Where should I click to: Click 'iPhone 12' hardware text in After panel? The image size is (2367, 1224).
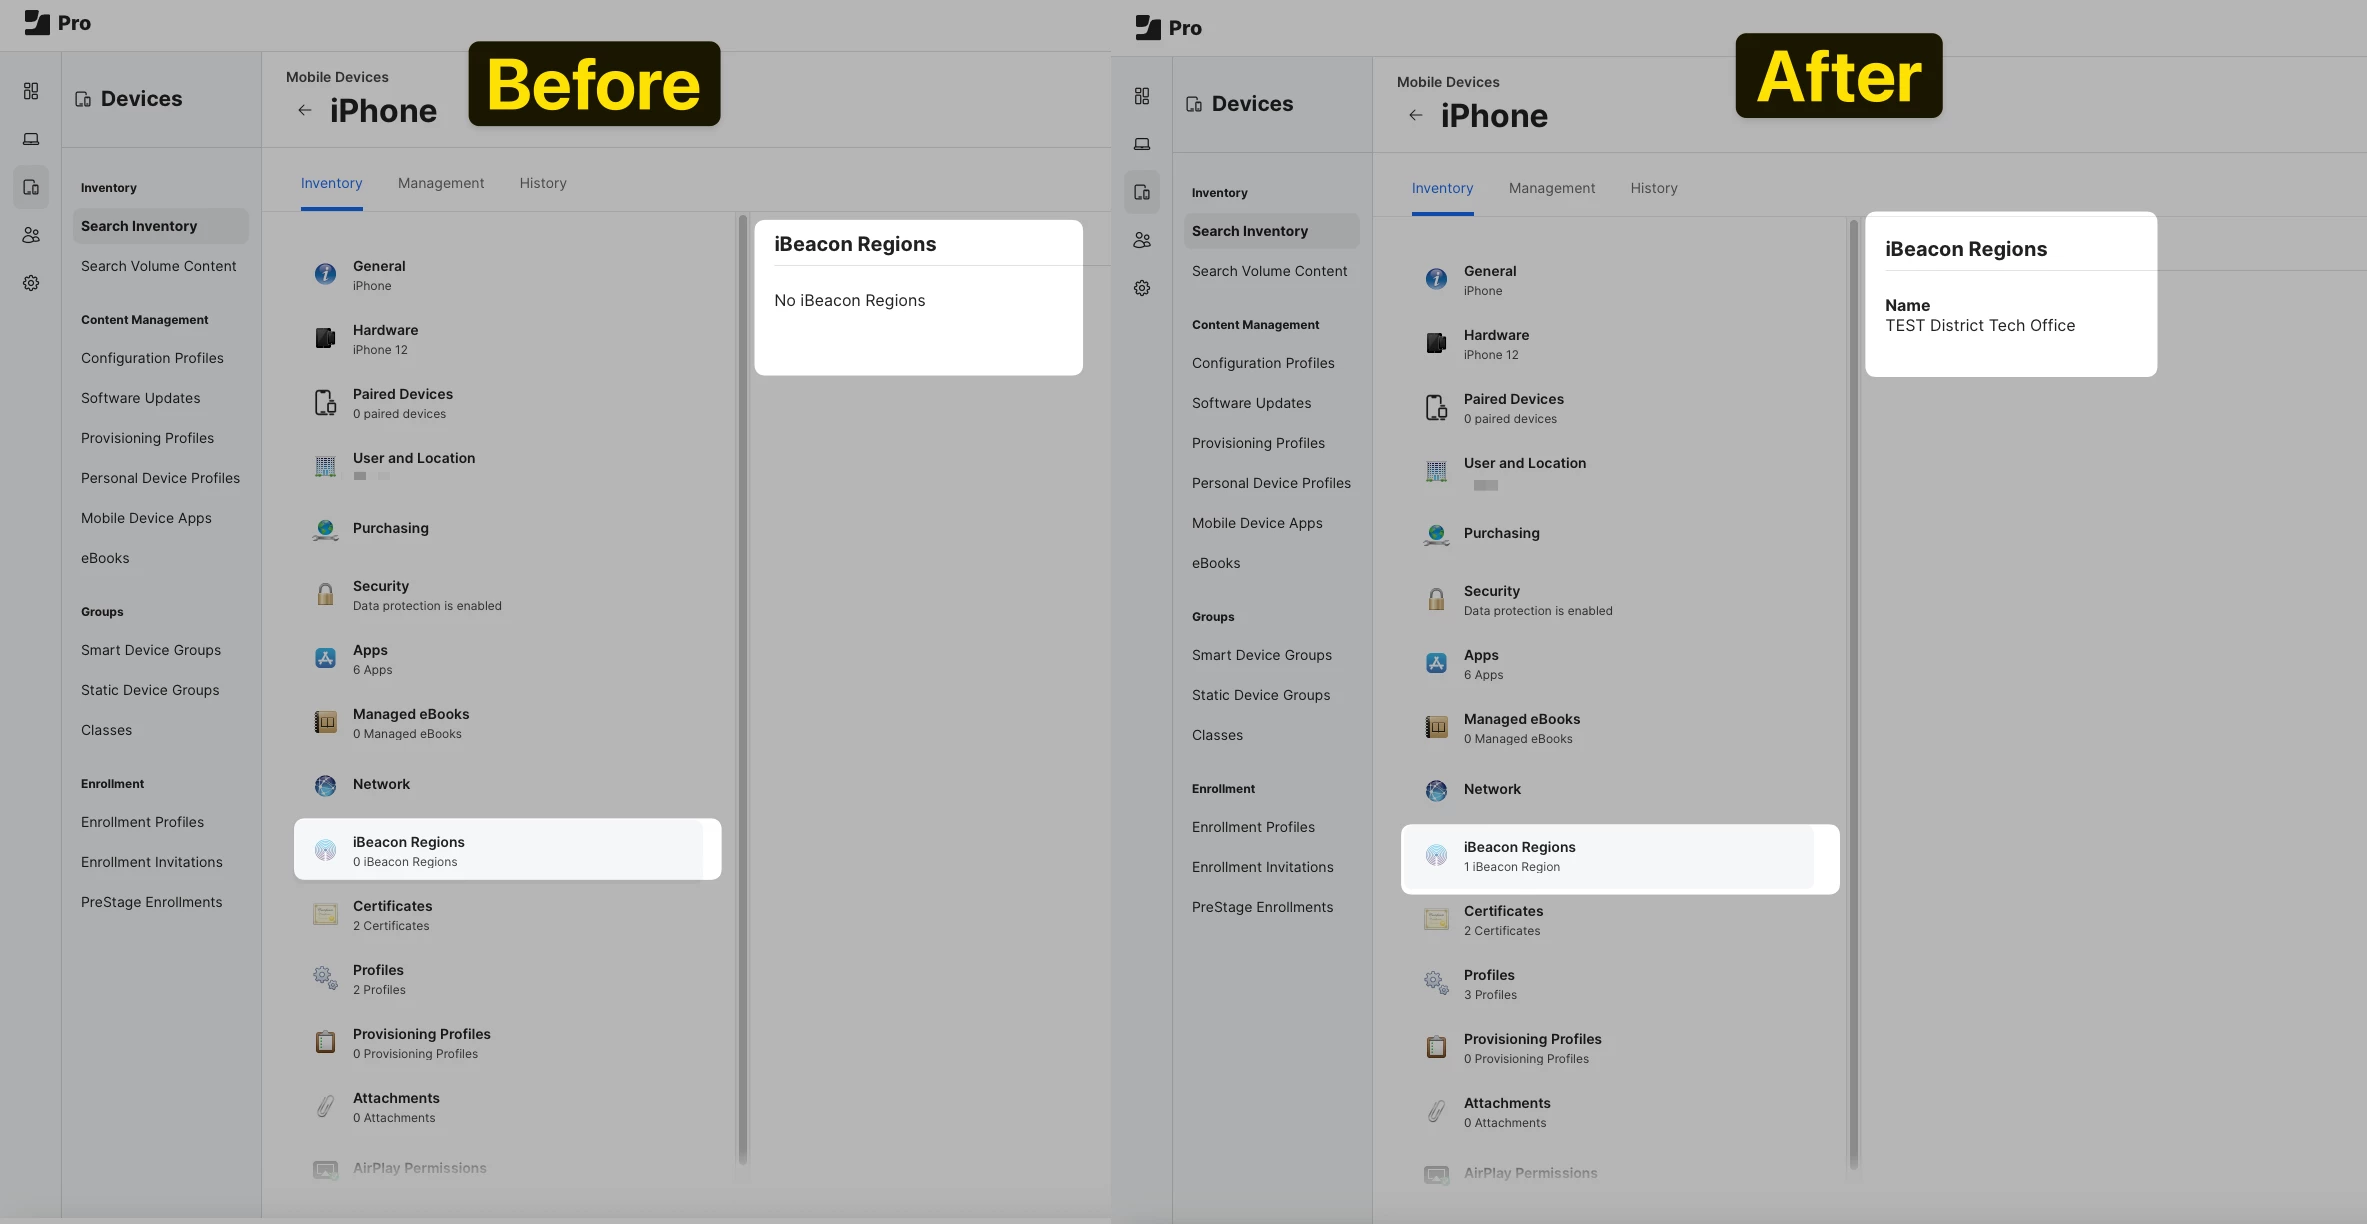click(x=1491, y=355)
